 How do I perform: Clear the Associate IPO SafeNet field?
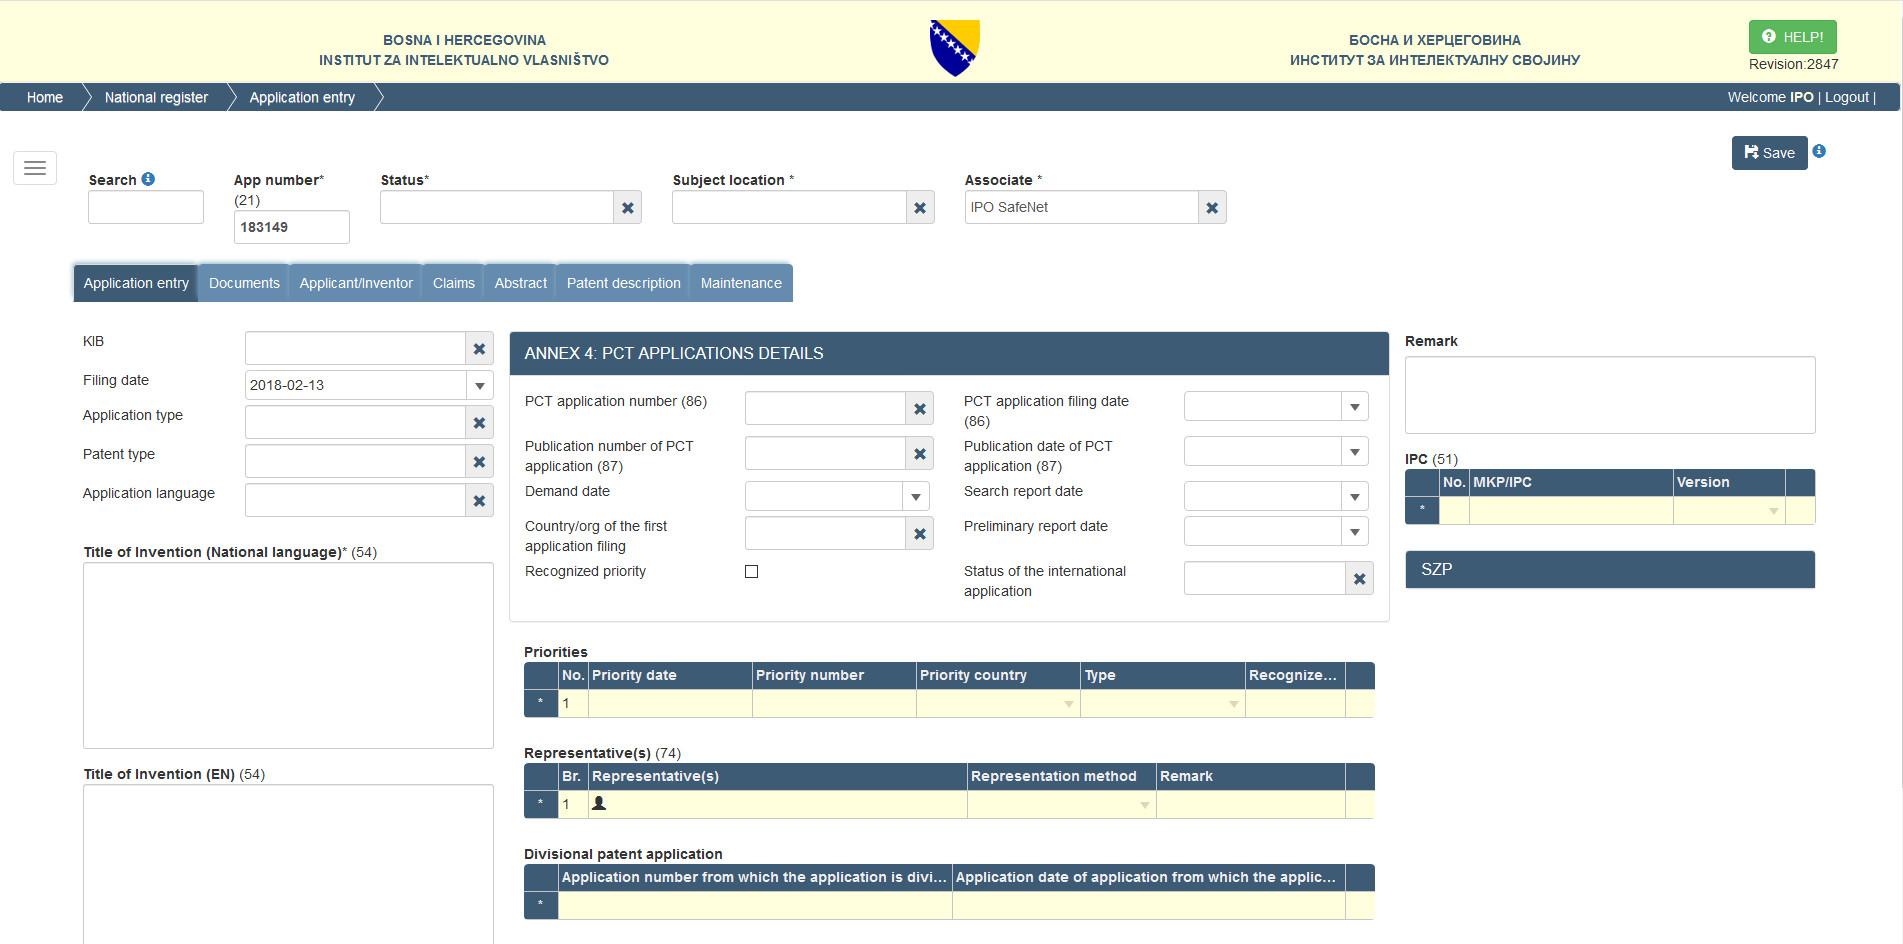point(1212,208)
